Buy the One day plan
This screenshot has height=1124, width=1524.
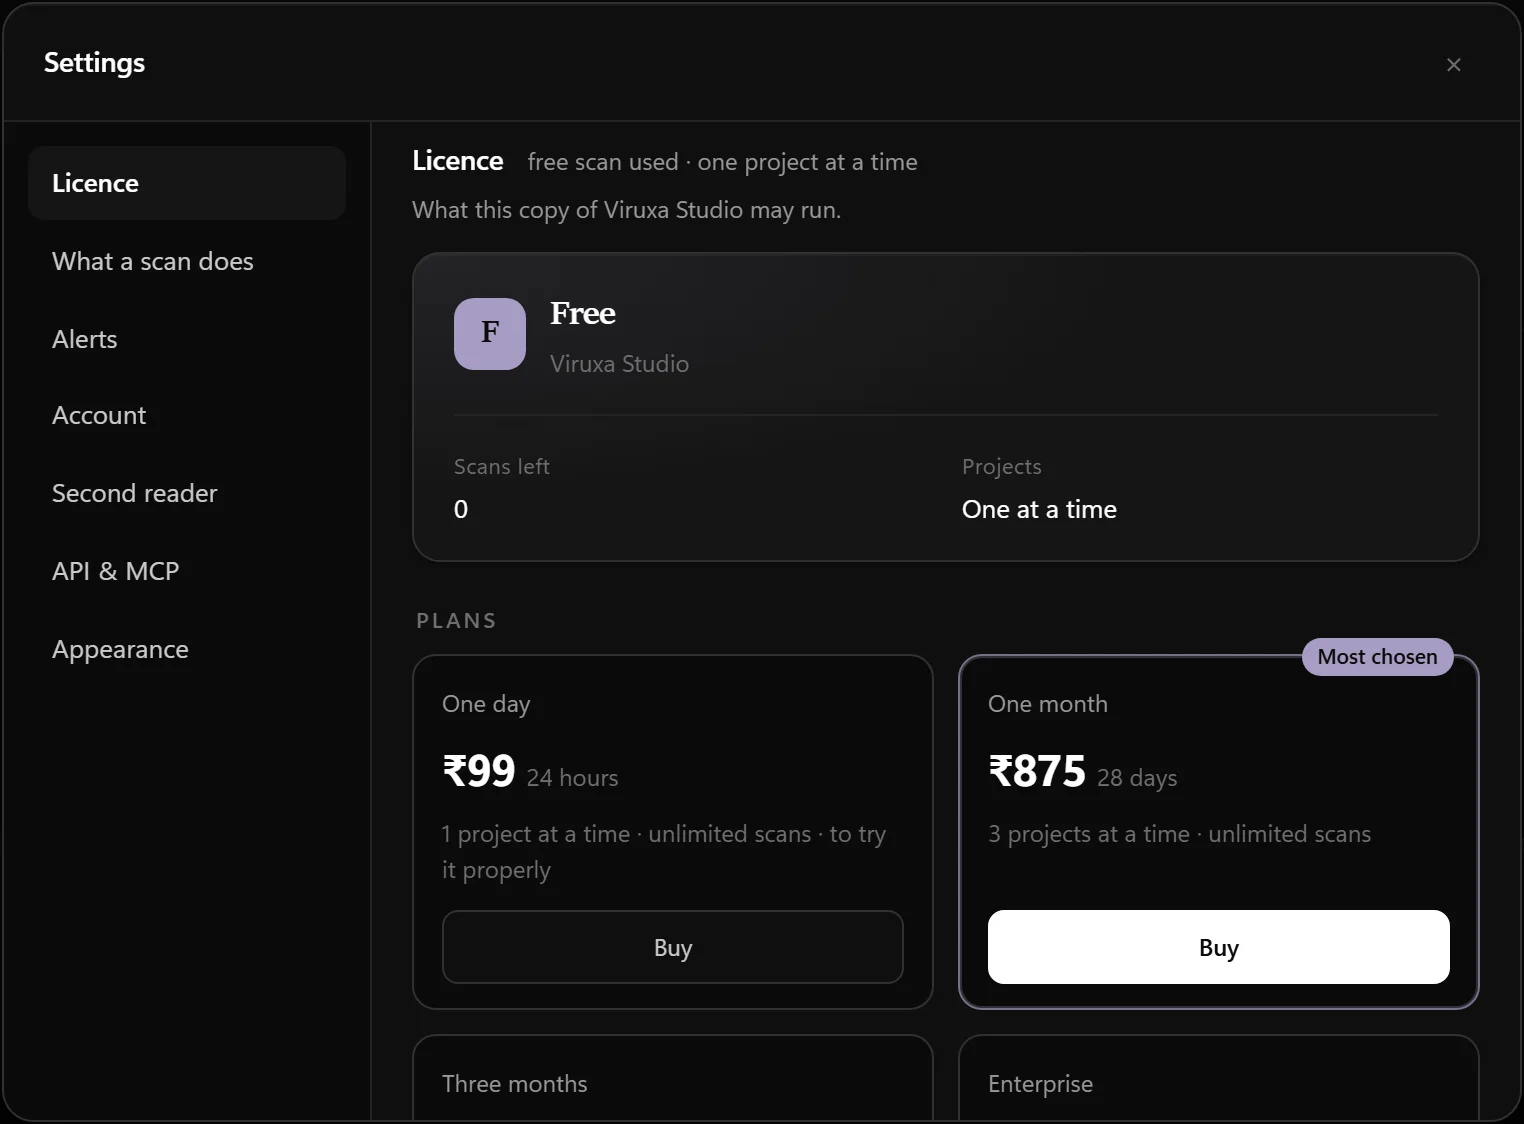(x=673, y=947)
